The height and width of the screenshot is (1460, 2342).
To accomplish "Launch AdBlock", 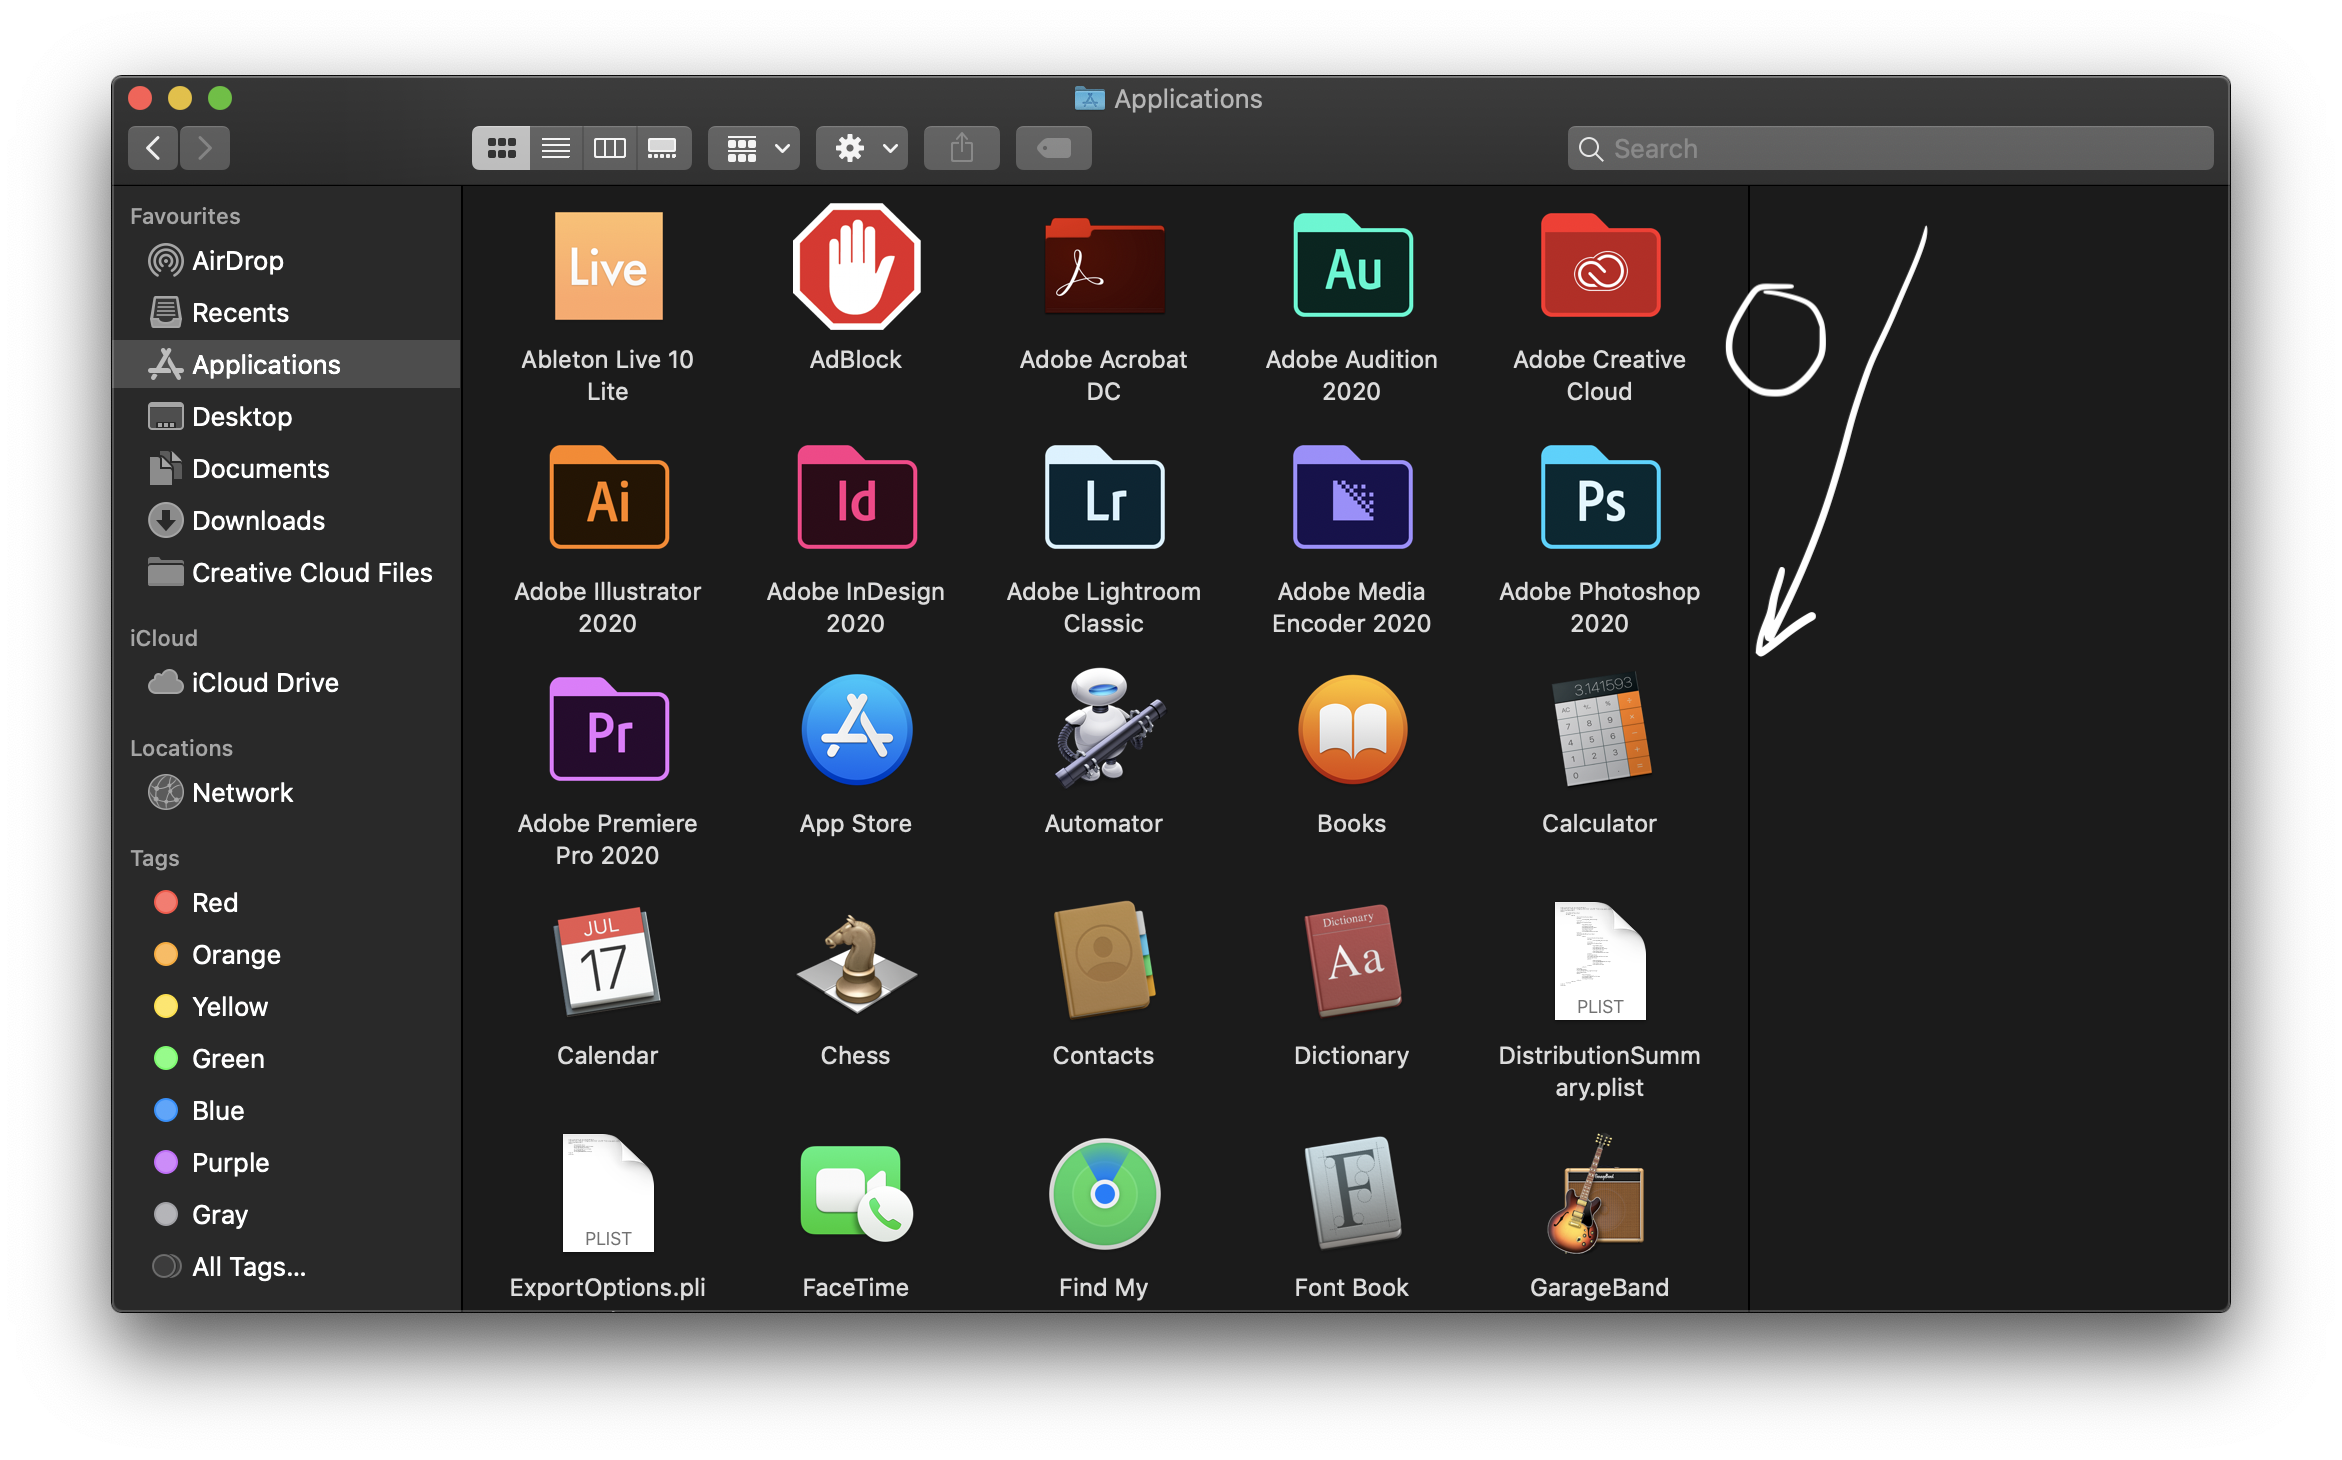I will pyautogui.click(x=855, y=267).
